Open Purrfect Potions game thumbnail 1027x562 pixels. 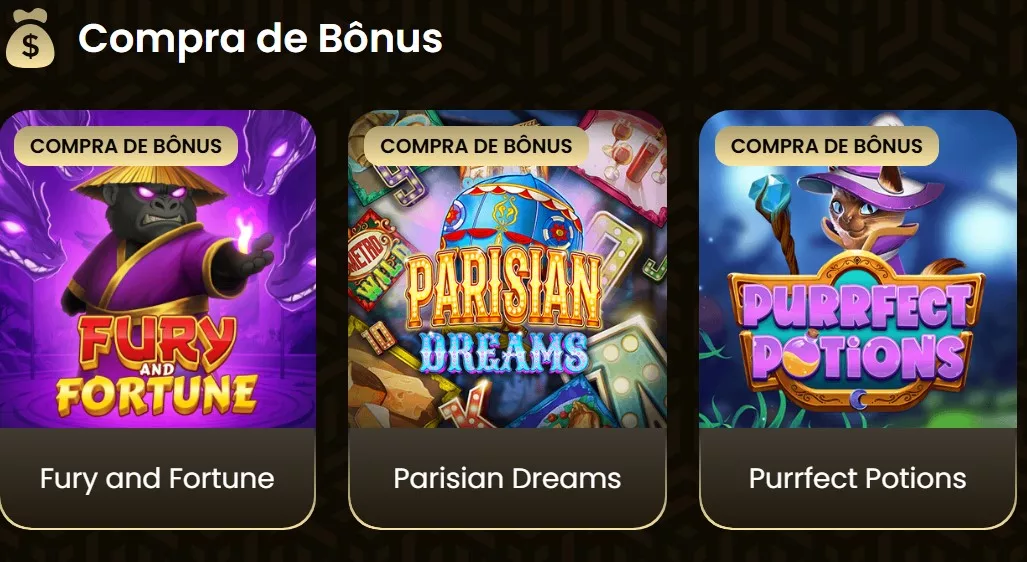click(x=858, y=269)
